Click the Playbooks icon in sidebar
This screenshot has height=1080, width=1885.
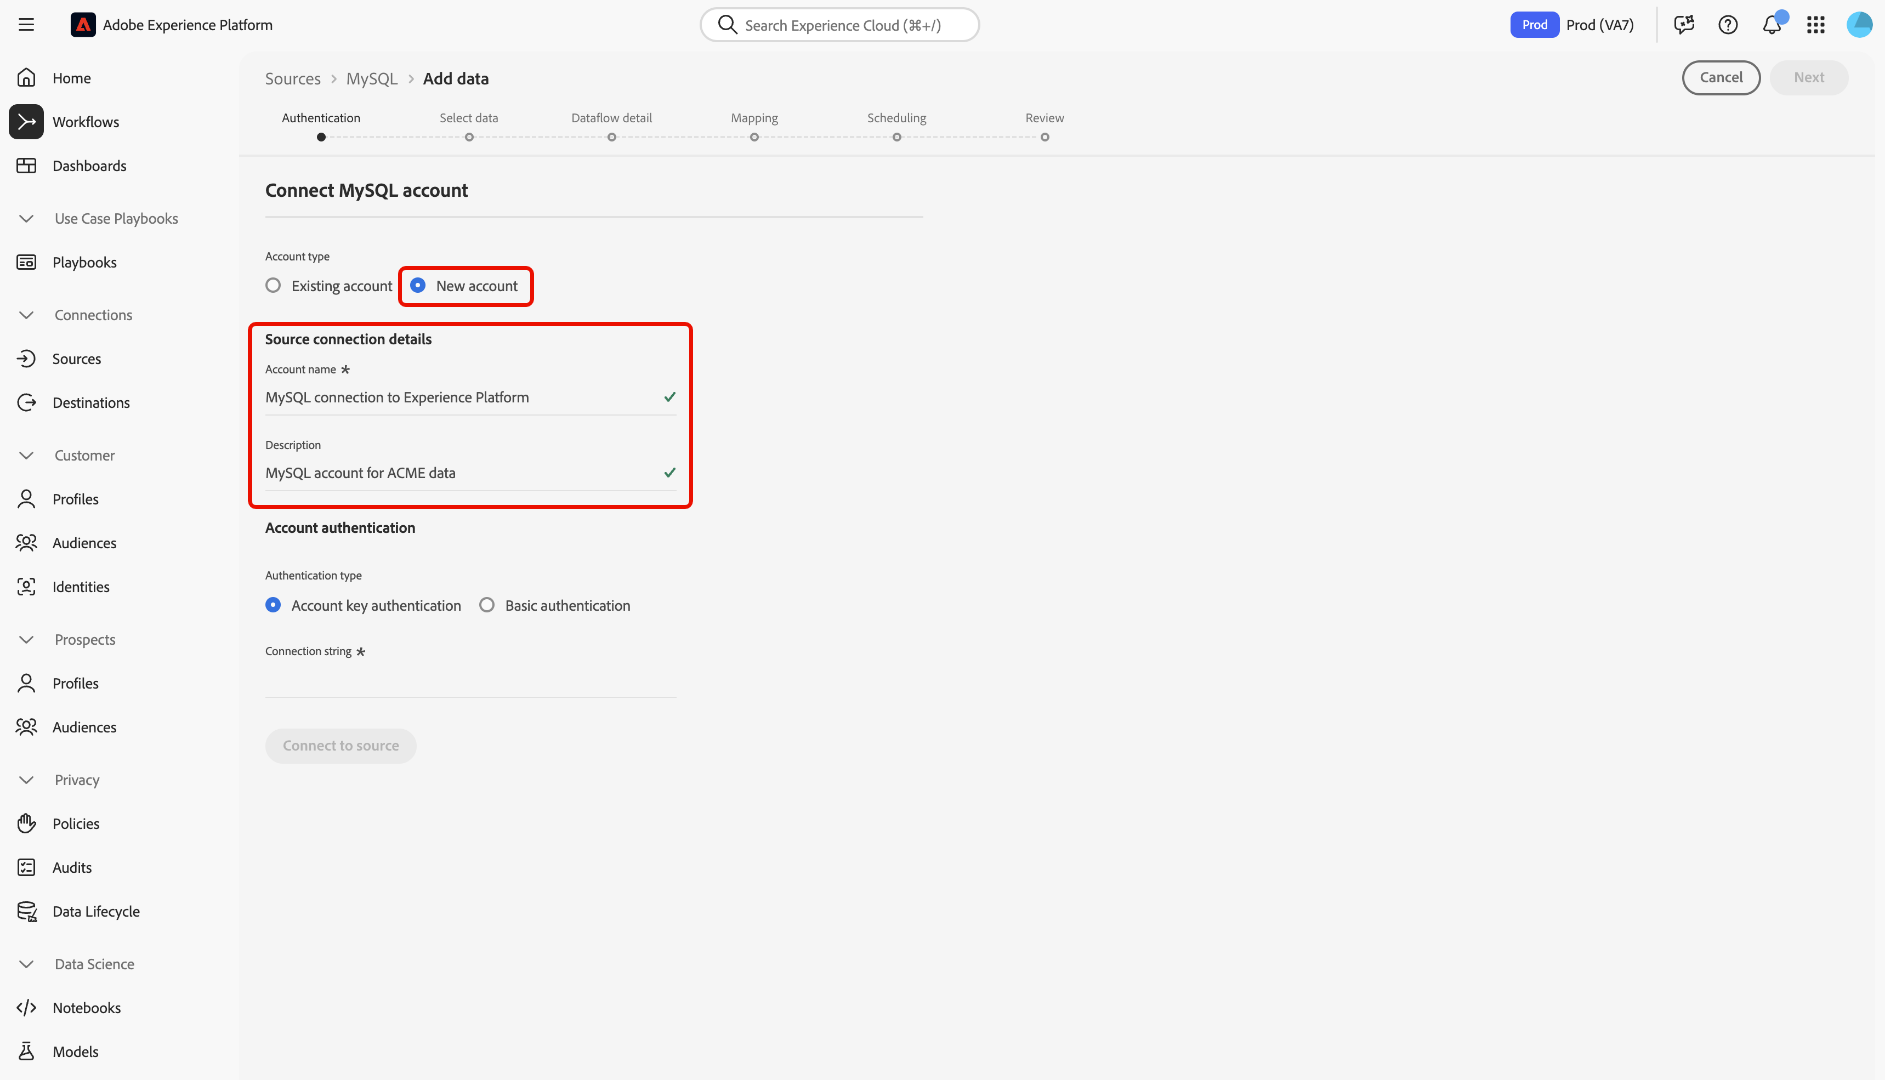point(27,263)
